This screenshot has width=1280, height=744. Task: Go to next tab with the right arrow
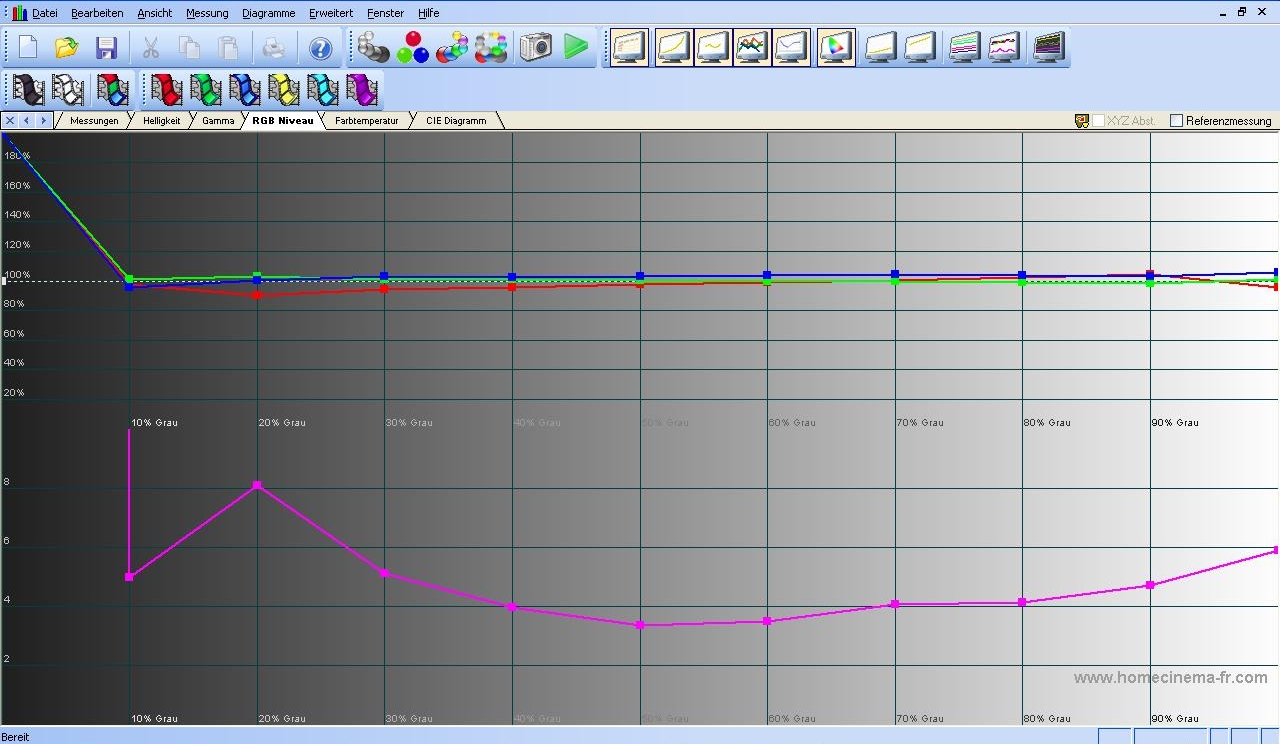43,120
